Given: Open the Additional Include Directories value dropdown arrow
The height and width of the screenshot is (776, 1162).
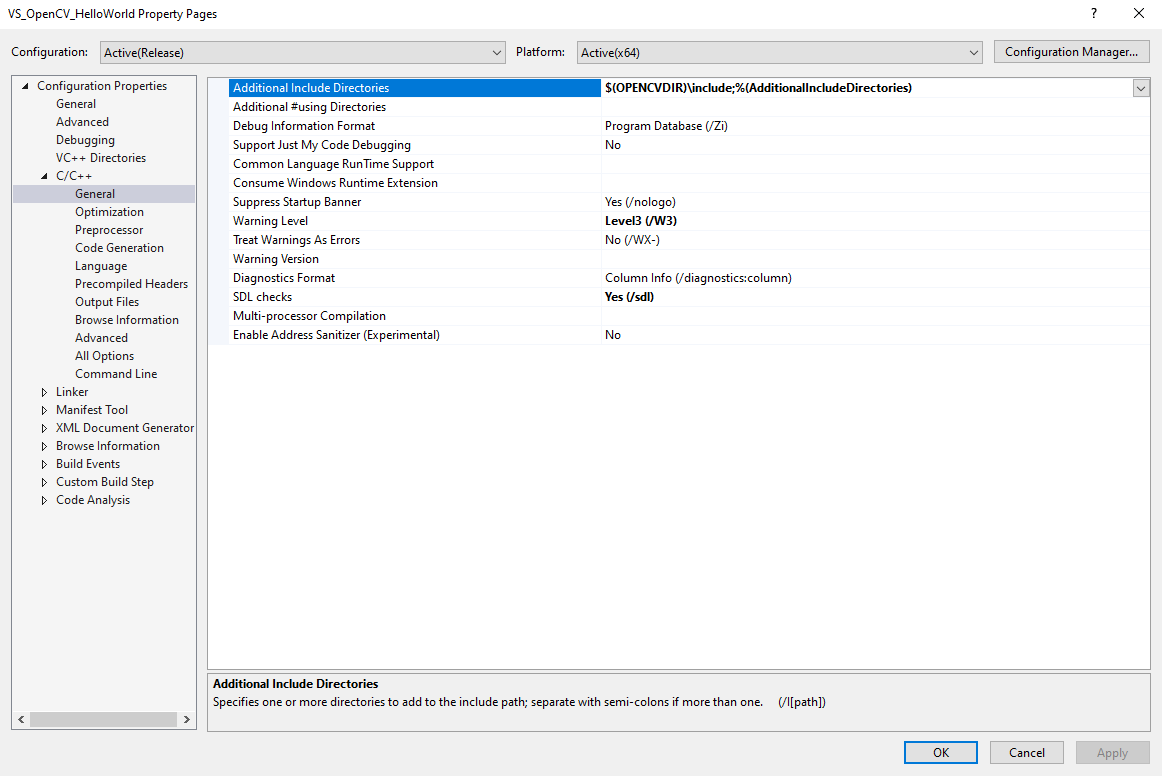Looking at the screenshot, I should pos(1141,88).
